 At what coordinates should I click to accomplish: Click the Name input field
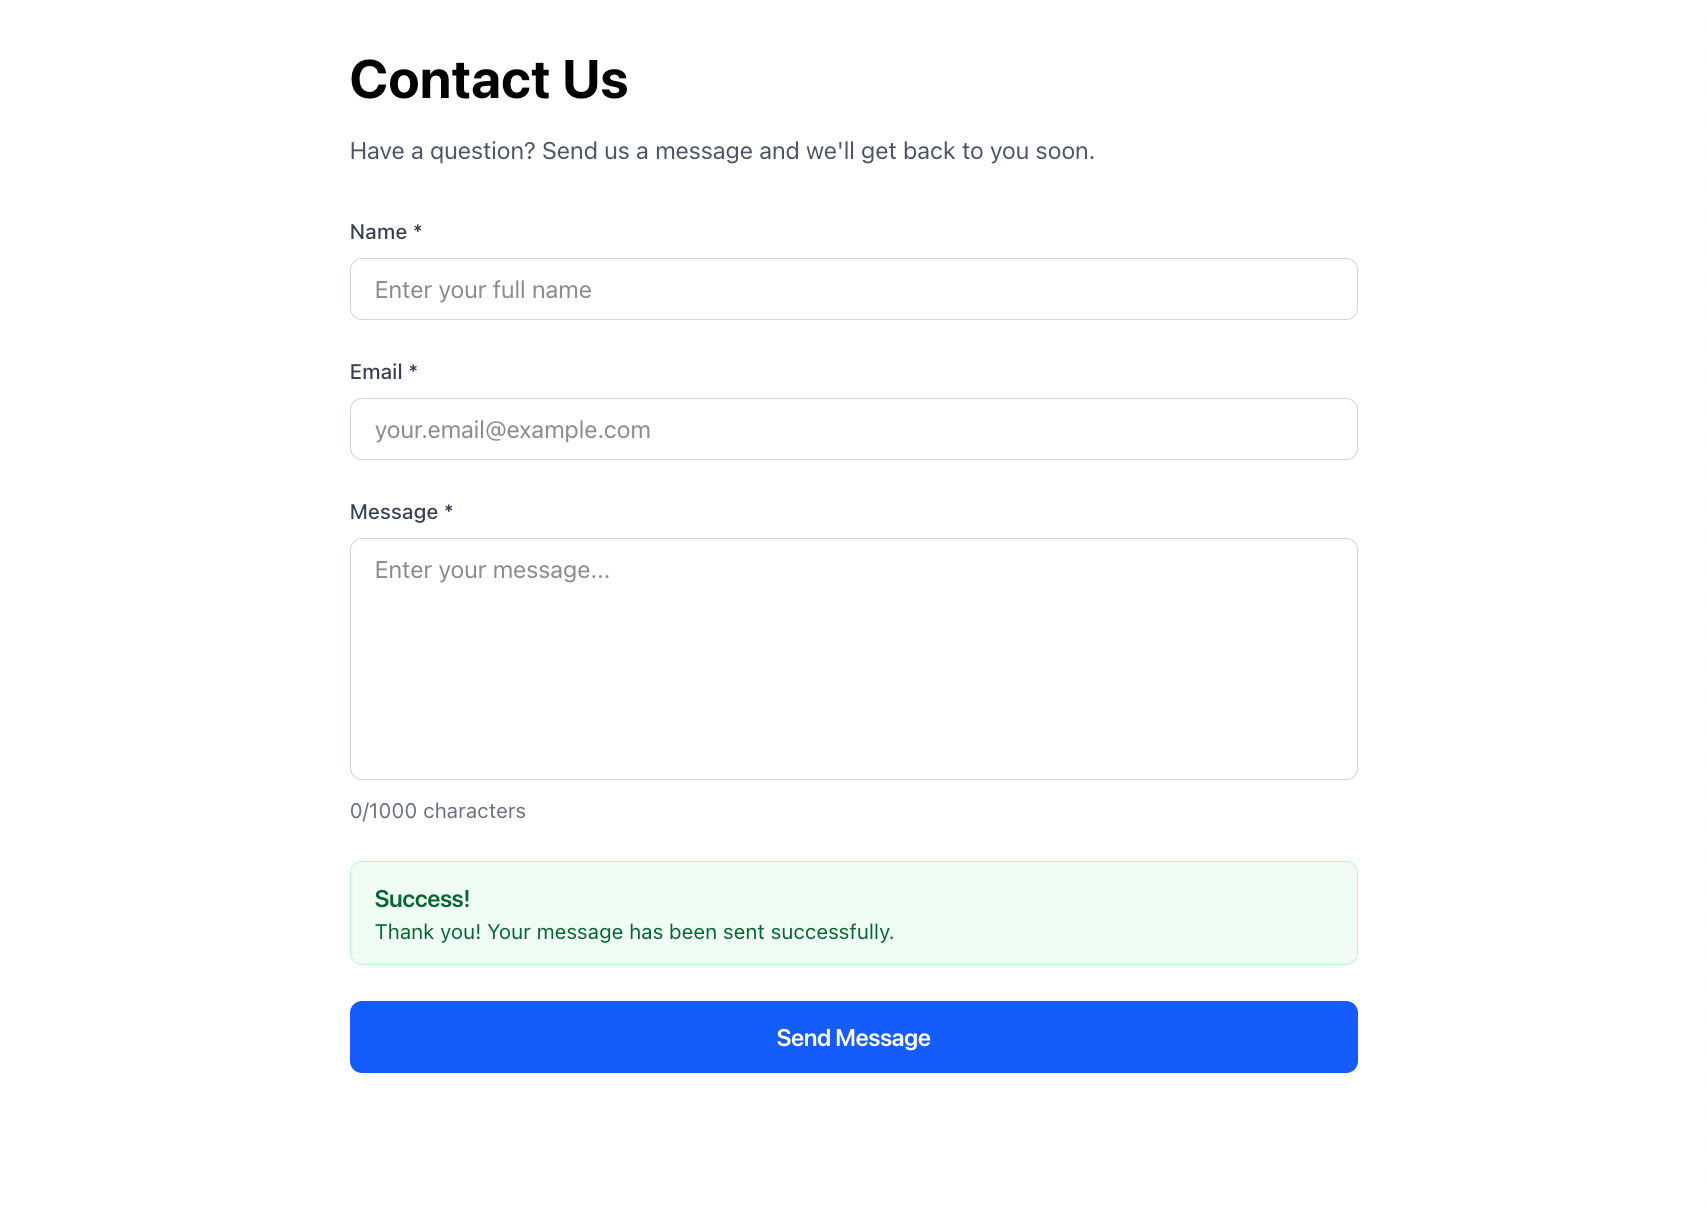(x=852, y=289)
